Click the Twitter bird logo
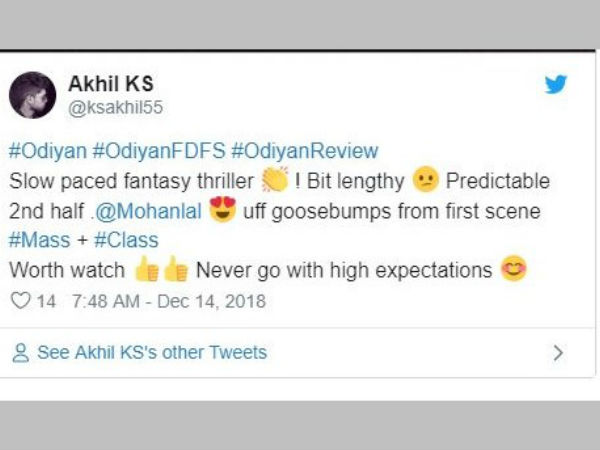600x450 pixels. (x=555, y=84)
